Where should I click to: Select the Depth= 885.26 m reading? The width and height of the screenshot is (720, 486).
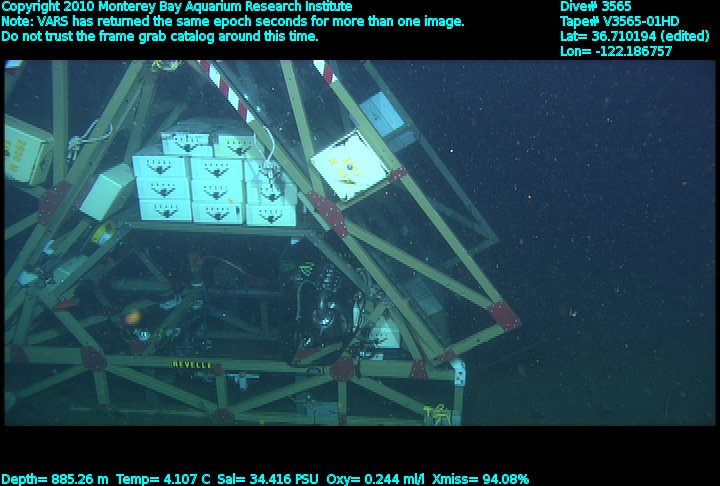(55, 479)
